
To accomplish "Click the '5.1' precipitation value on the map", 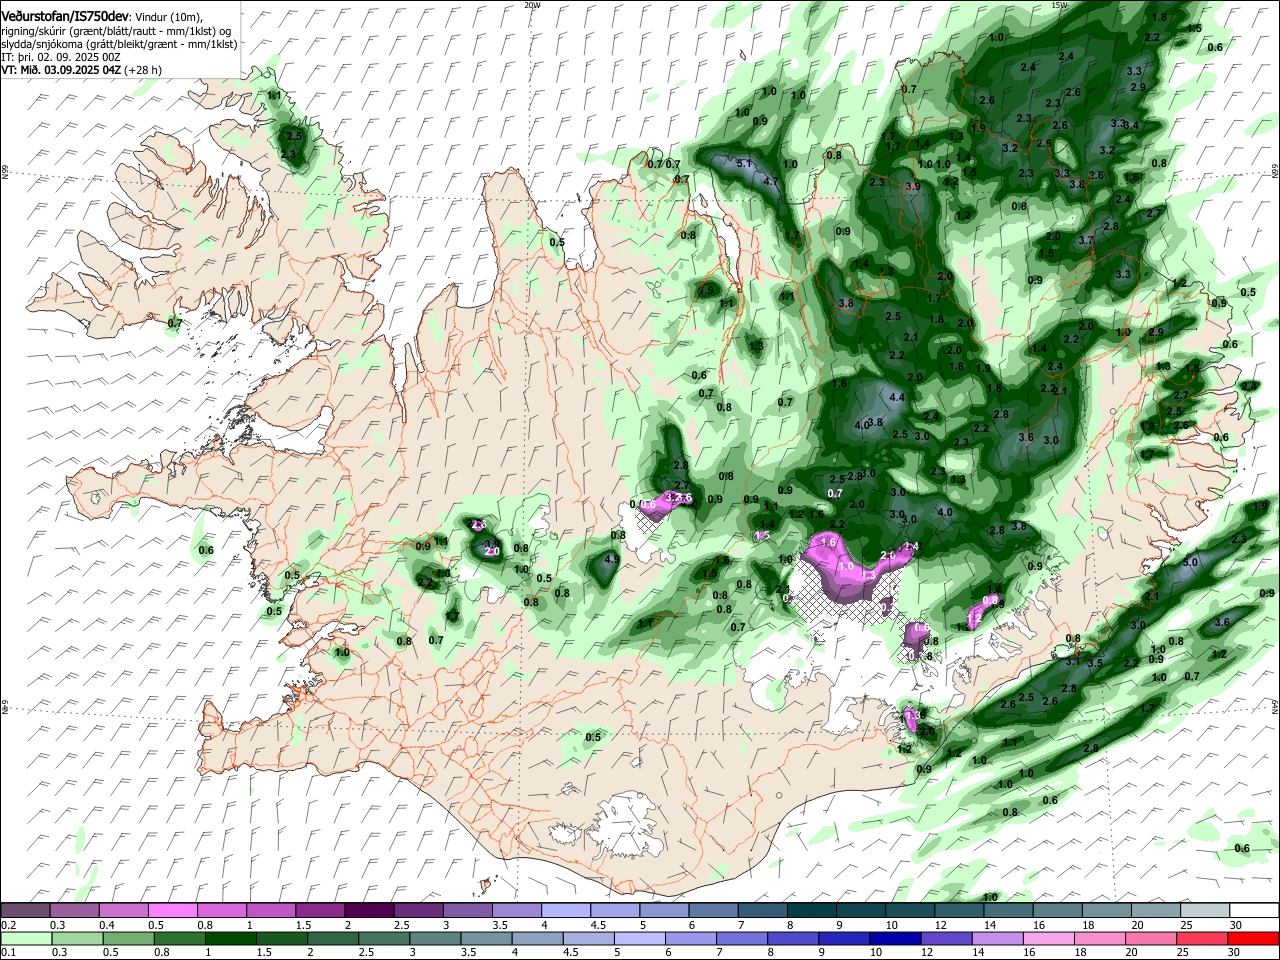I will (x=744, y=163).
